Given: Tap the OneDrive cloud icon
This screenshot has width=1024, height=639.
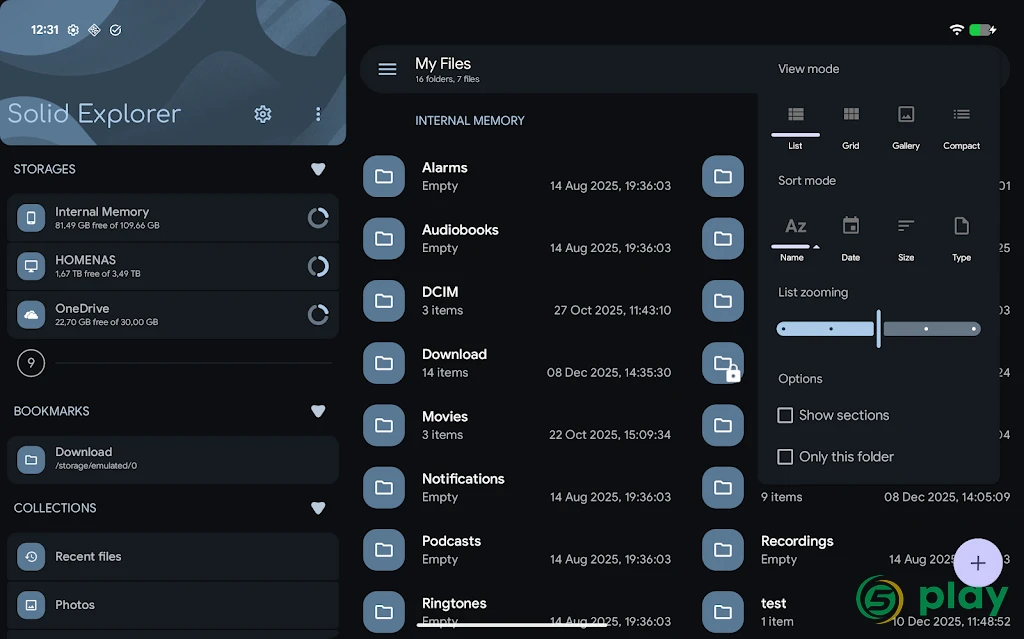Looking at the screenshot, I should [x=31, y=314].
